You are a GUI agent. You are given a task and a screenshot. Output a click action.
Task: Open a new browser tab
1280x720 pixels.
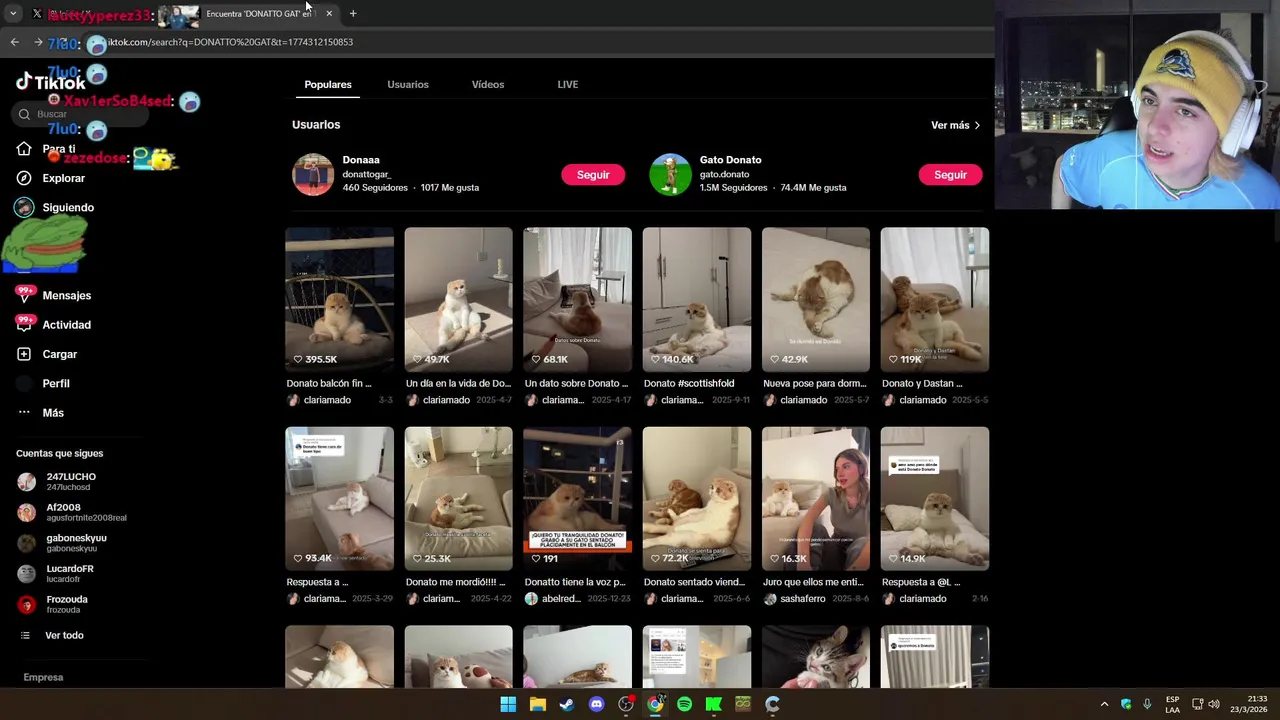pos(353,14)
